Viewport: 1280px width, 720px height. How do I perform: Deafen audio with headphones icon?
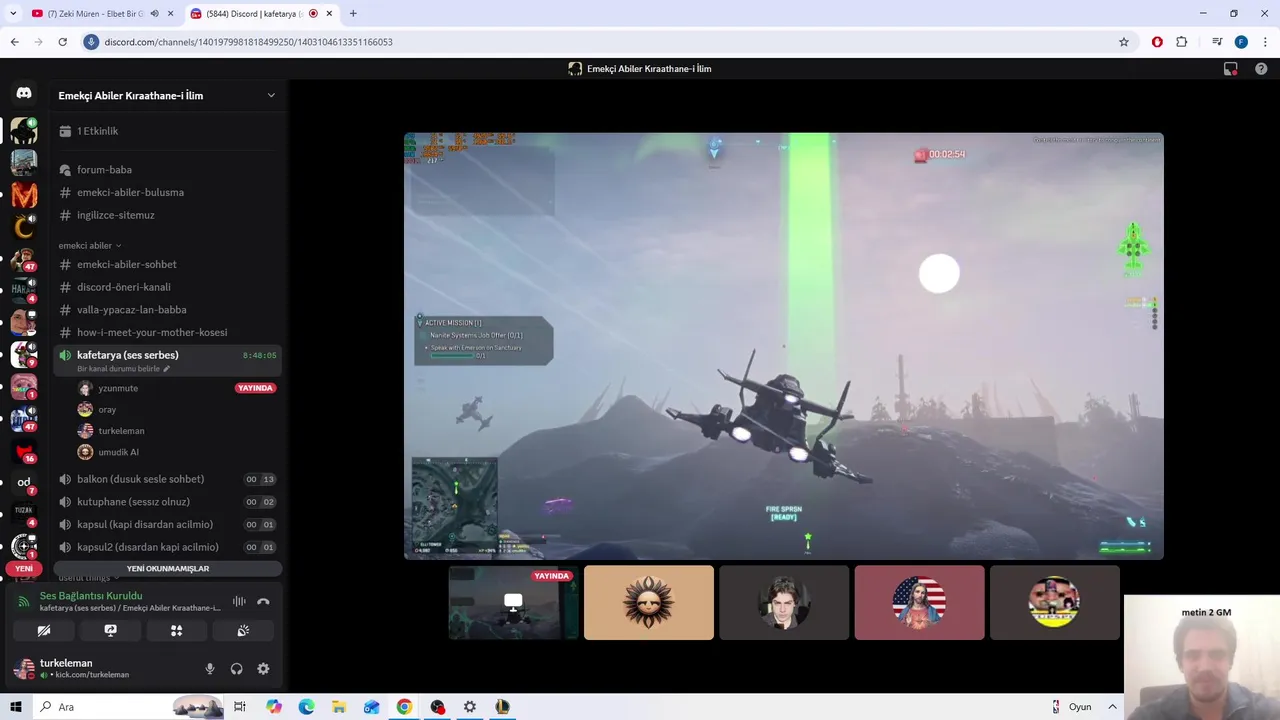(237, 669)
